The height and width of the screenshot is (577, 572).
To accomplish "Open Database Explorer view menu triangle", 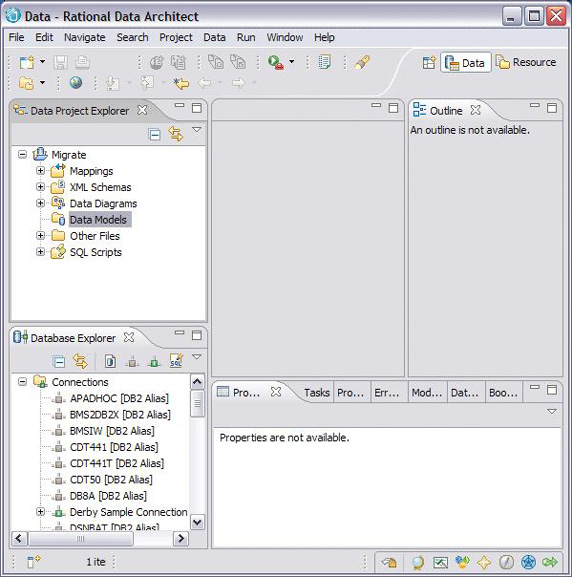I will (x=197, y=357).
